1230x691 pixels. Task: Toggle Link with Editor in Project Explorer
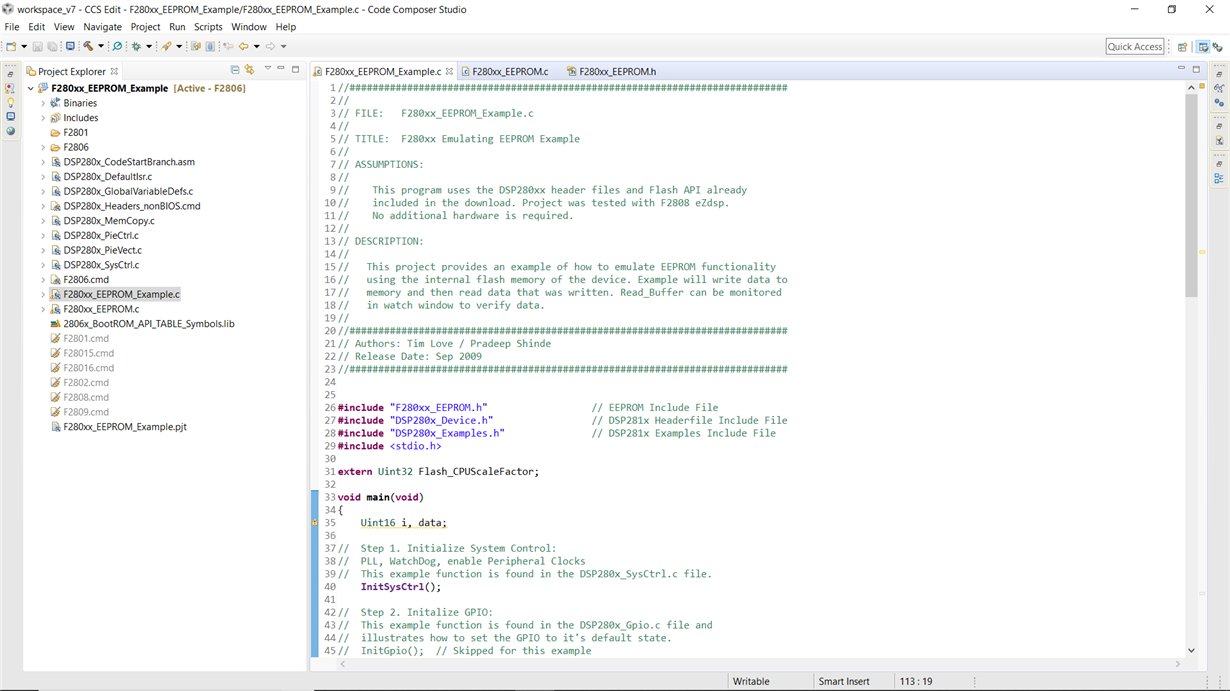point(250,70)
